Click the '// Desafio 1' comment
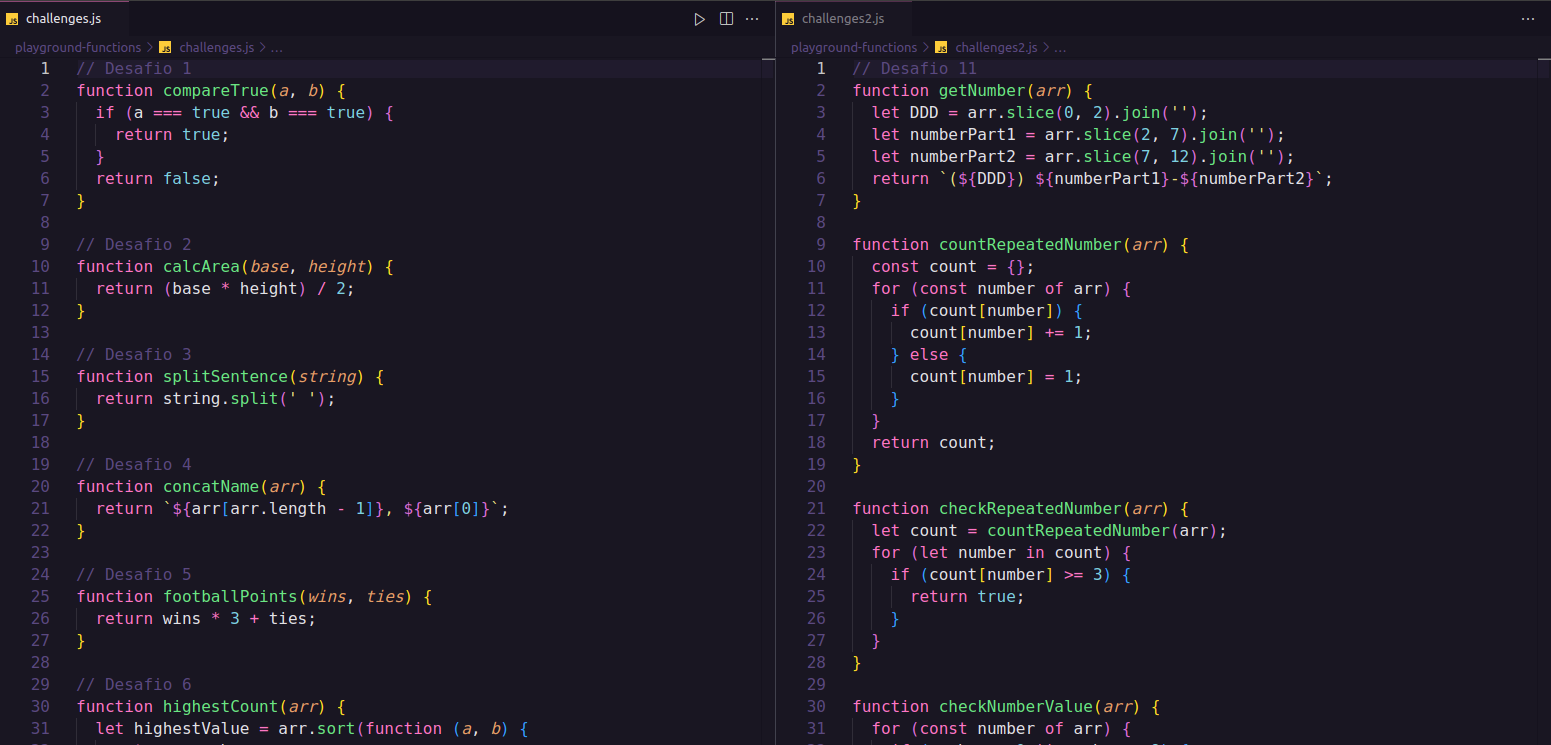Viewport: 1551px width, 745px height. [x=134, y=68]
